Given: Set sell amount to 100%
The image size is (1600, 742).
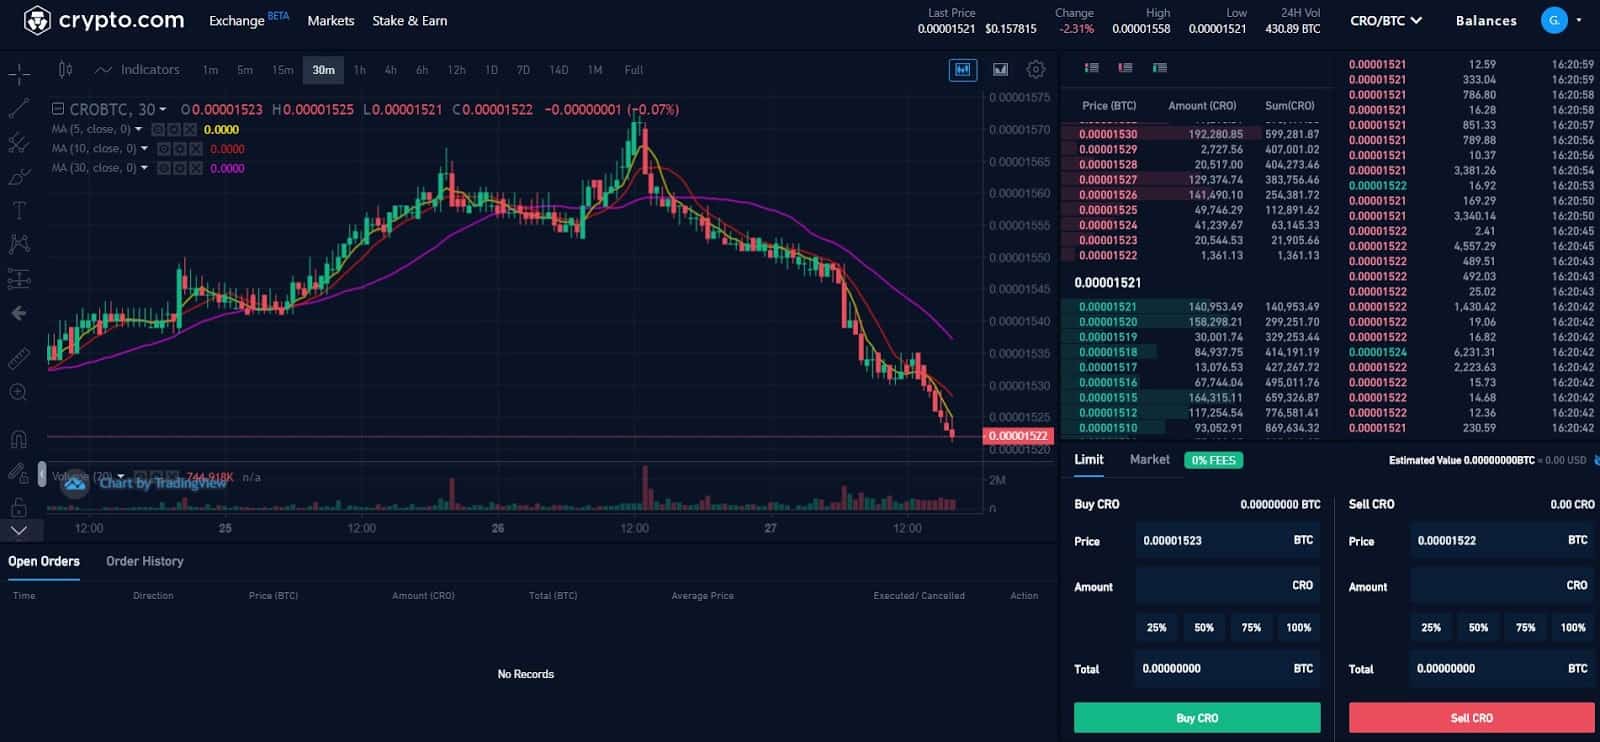Looking at the screenshot, I should pyautogui.click(x=1573, y=628).
